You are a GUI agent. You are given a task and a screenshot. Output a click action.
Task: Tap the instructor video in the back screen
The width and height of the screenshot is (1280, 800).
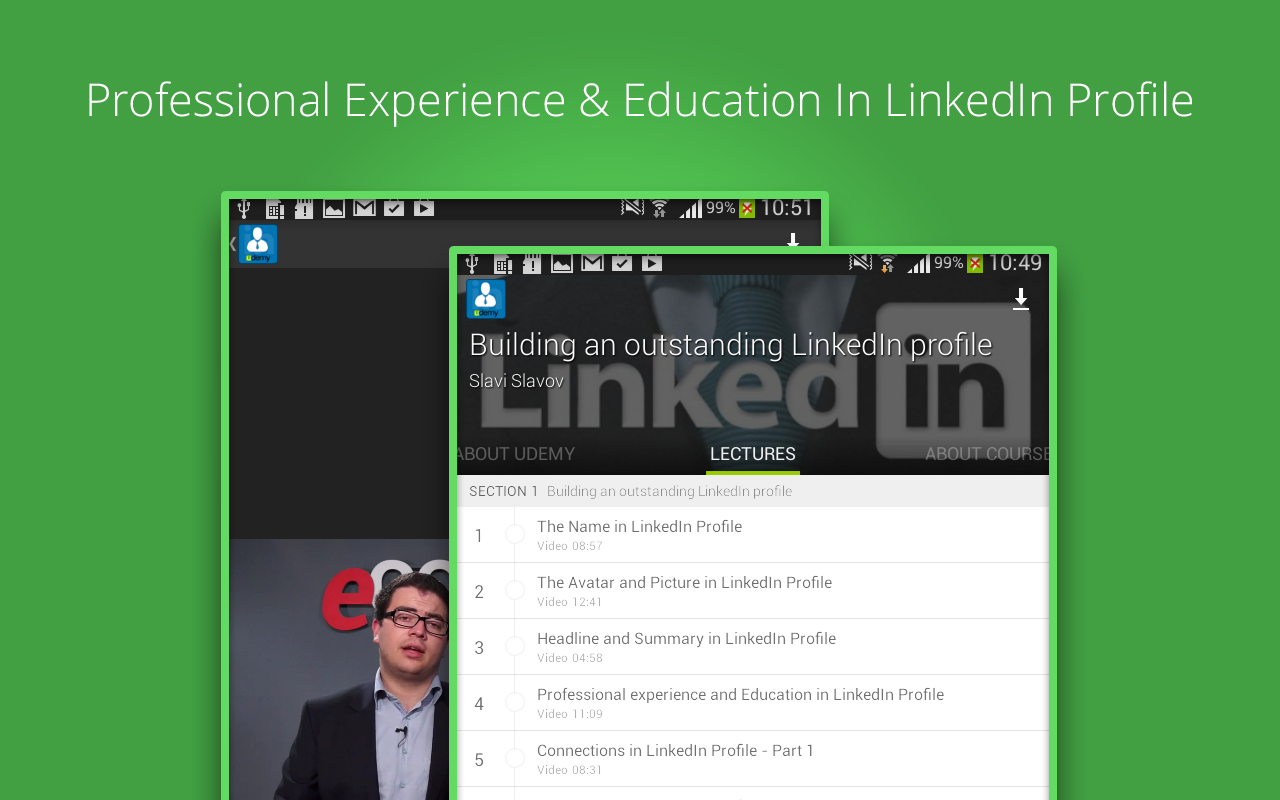(x=339, y=670)
